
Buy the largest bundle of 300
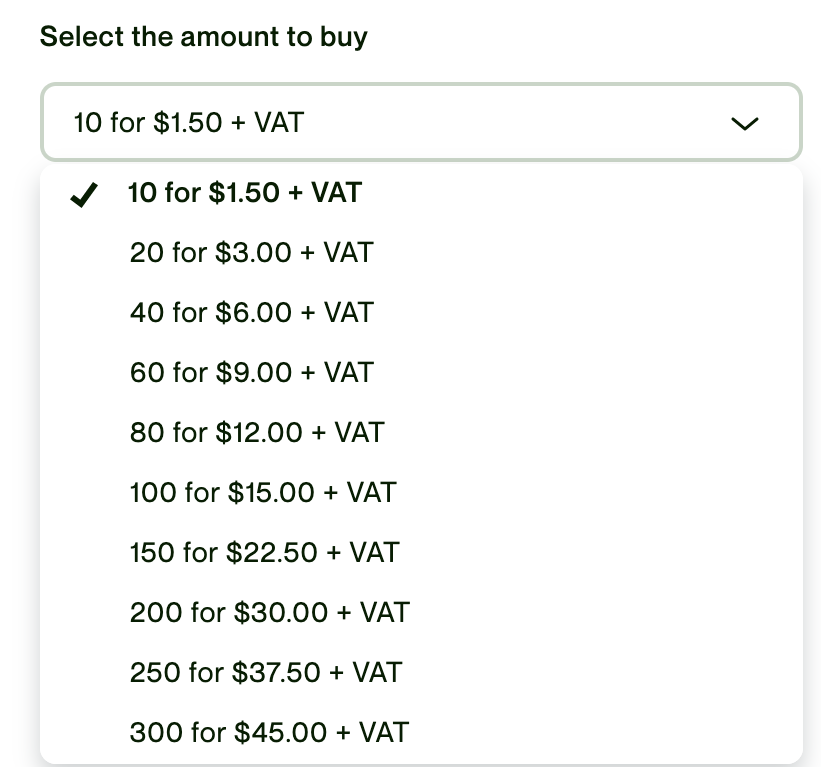pyautogui.click(x=269, y=732)
